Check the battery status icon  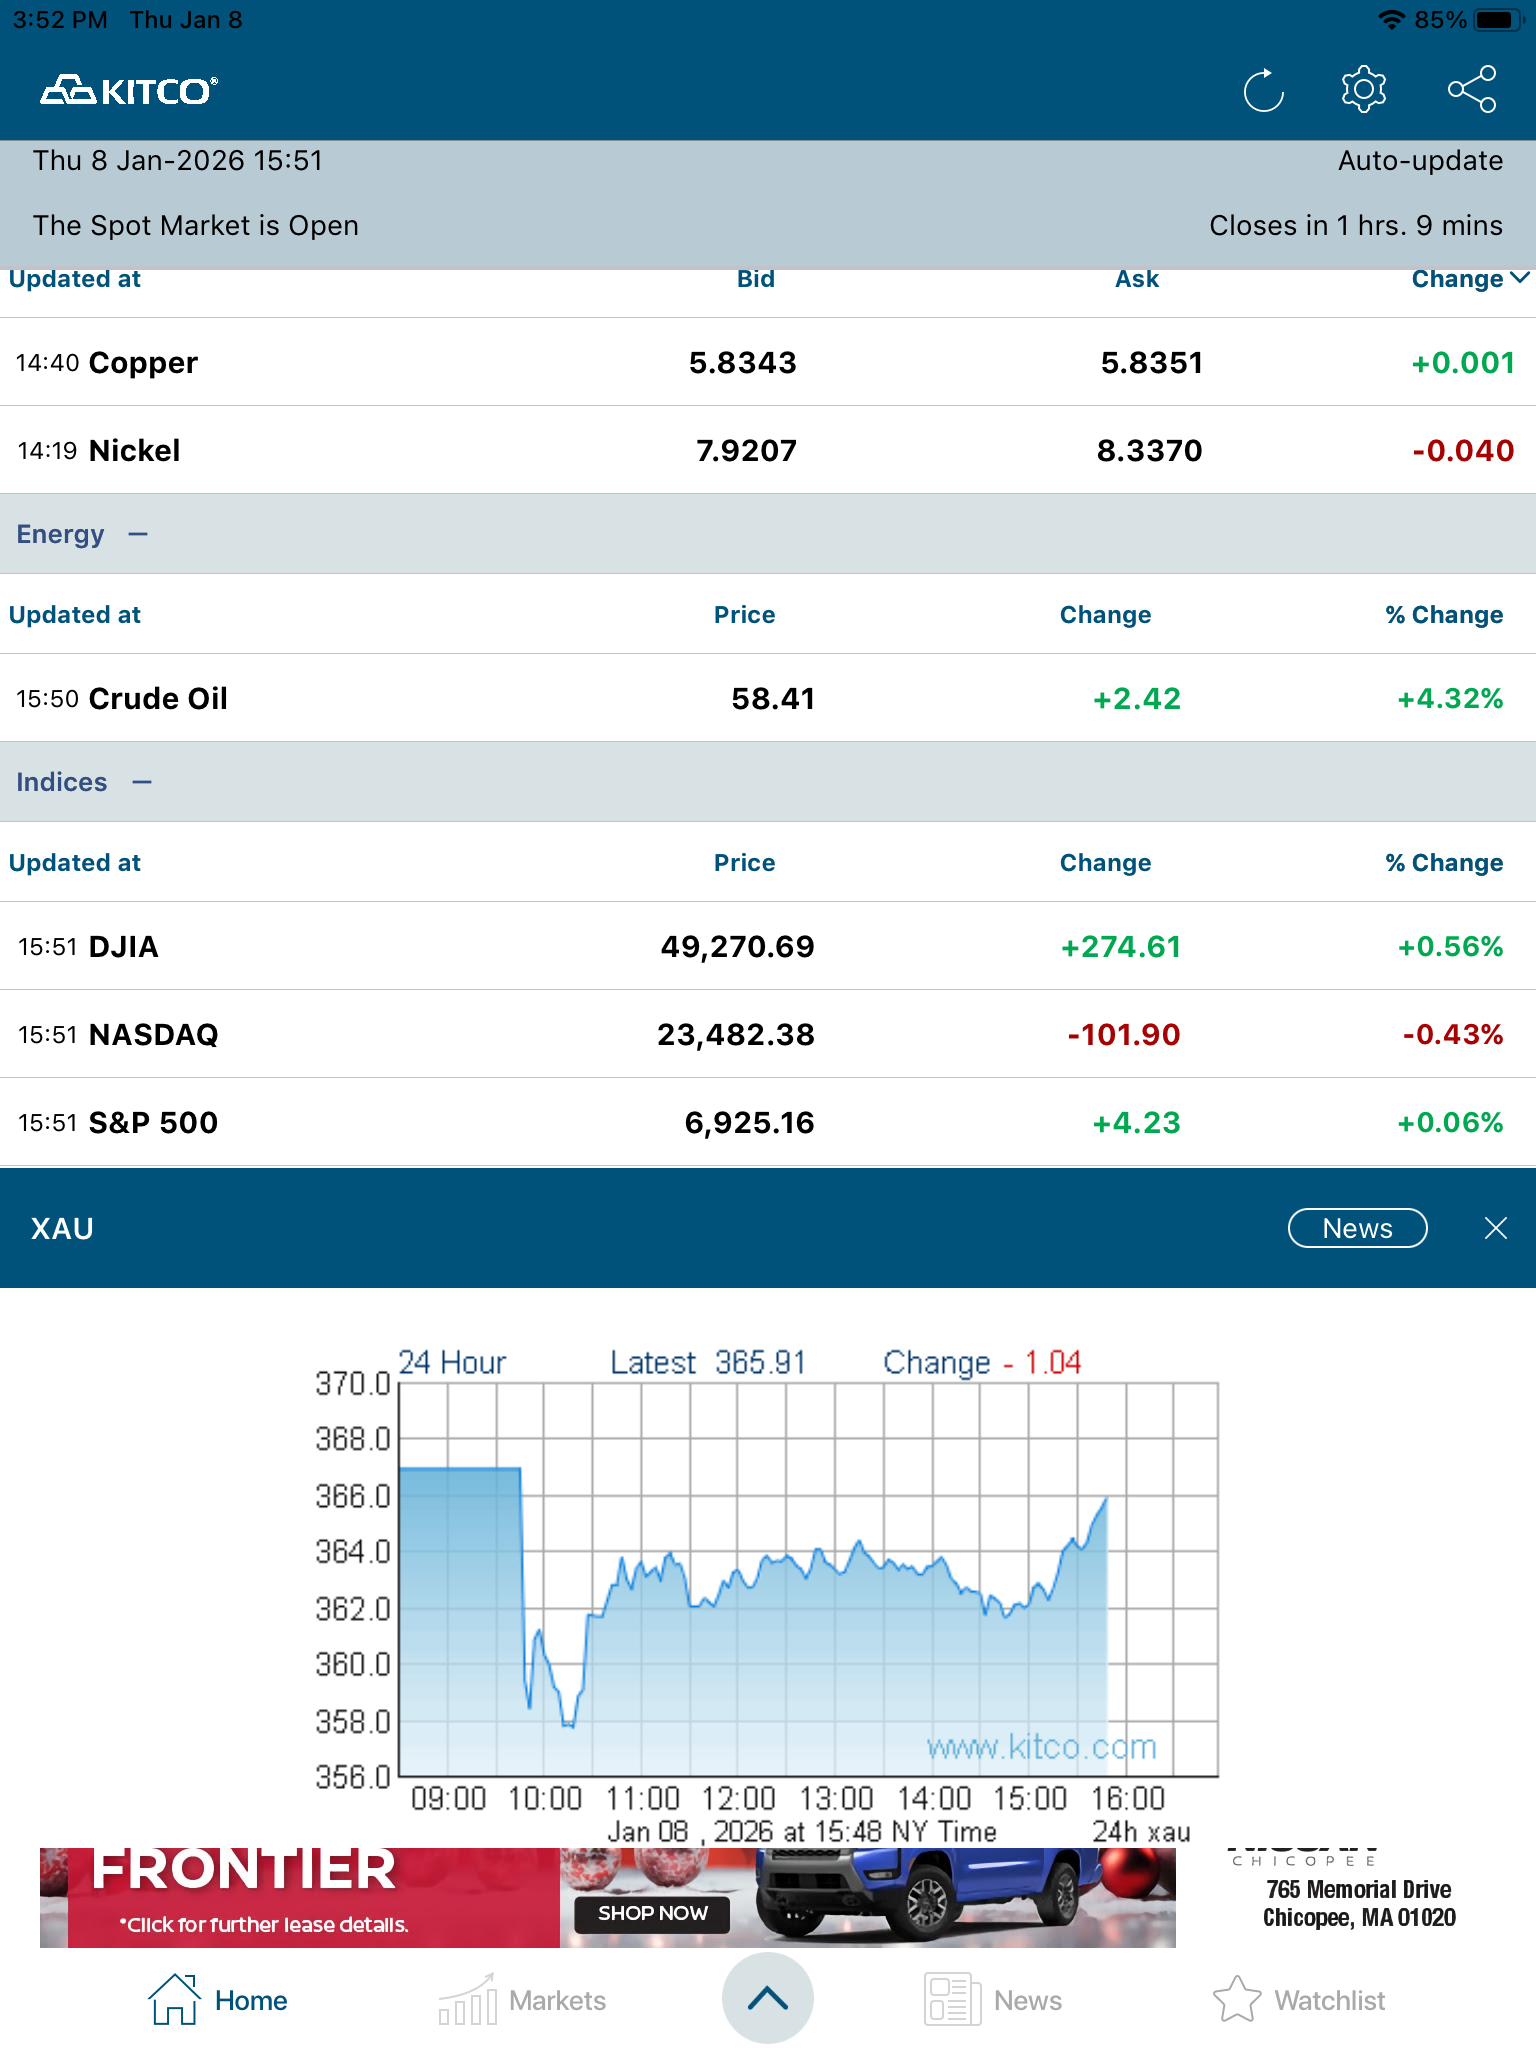(x=1498, y=20)
